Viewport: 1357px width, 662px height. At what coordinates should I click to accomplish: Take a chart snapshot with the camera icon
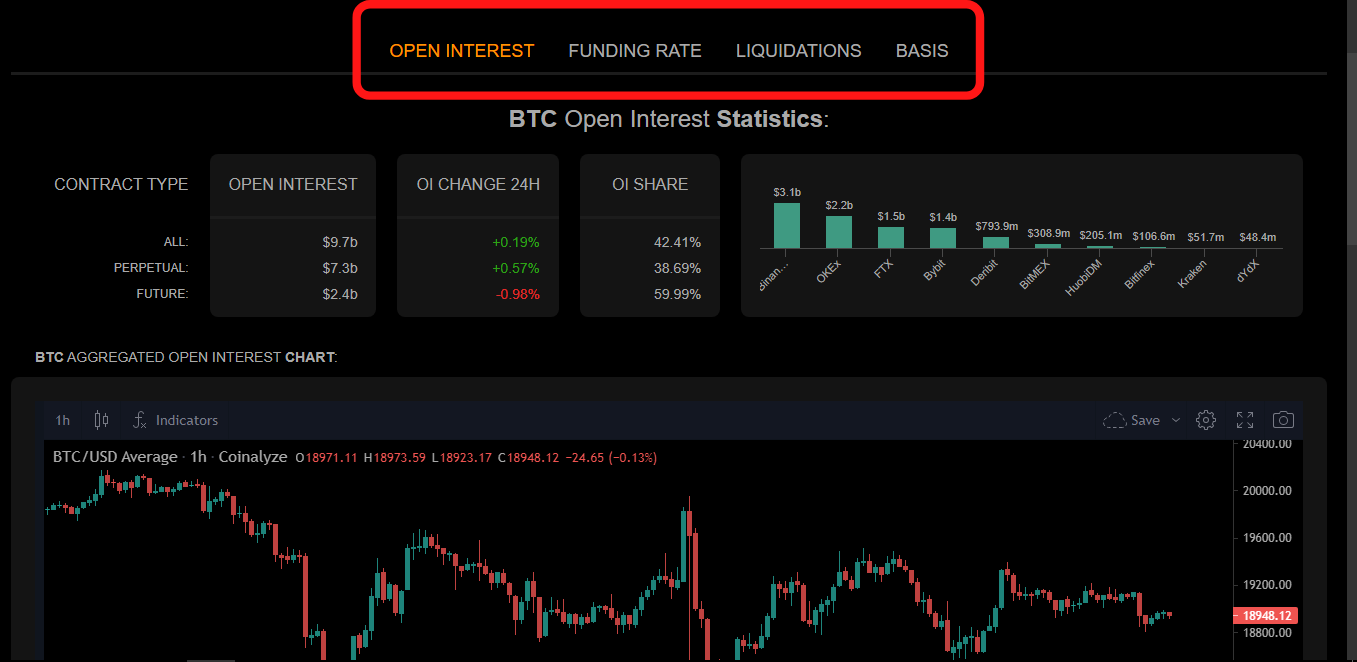click(1283, 420)
